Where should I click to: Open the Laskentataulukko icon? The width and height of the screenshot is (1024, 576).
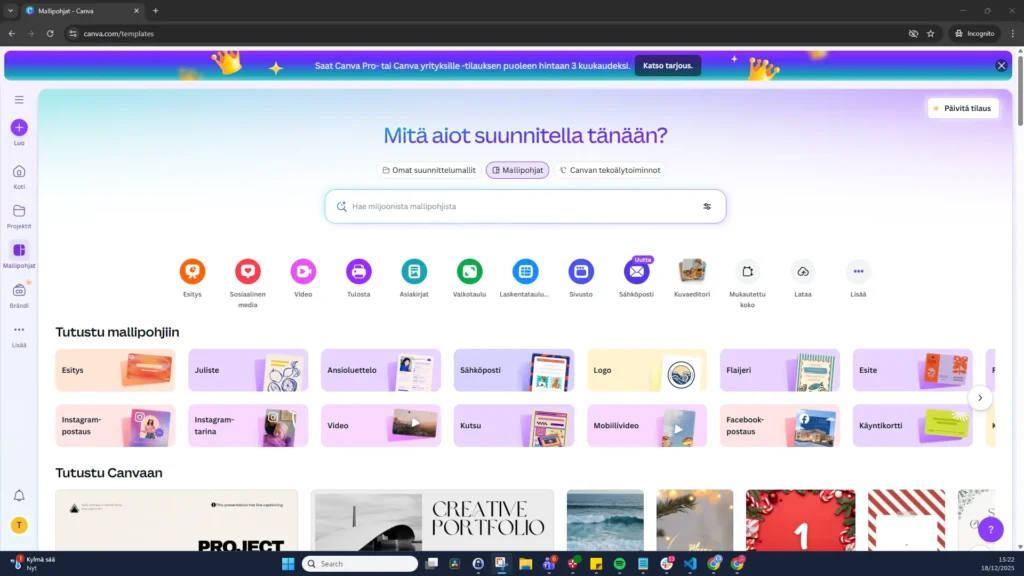[525, 270]
